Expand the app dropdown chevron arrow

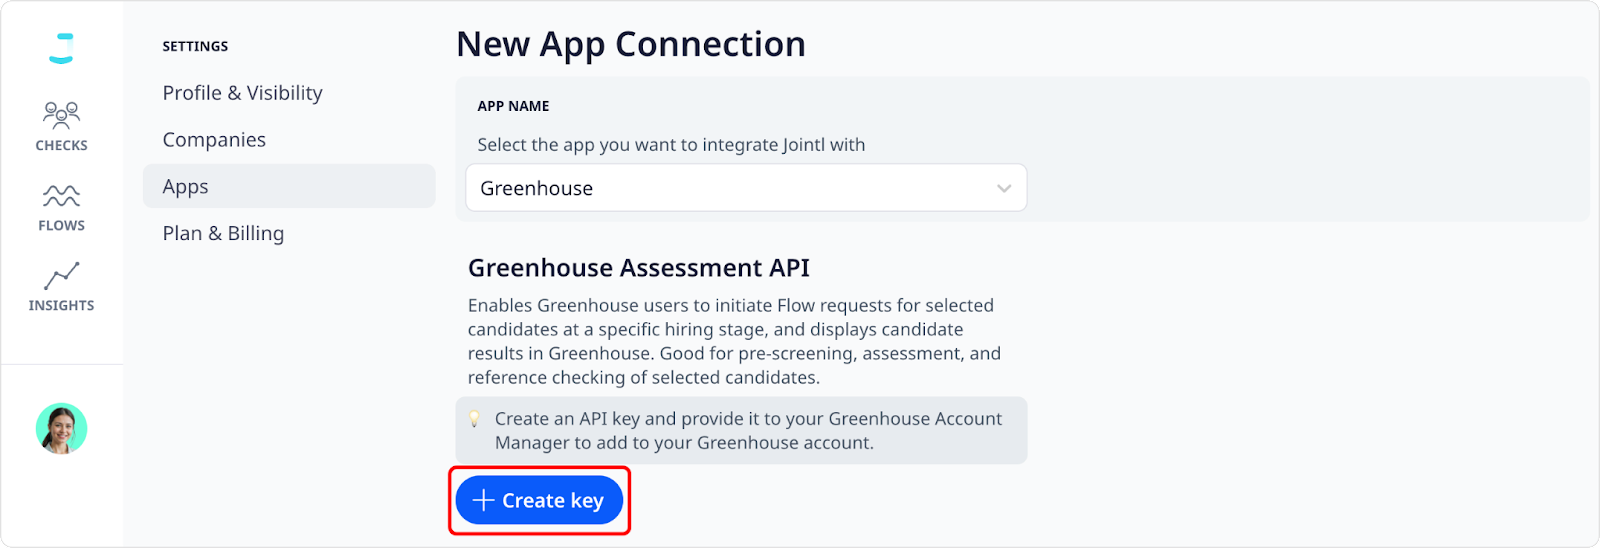click(x=1004, y=188)
